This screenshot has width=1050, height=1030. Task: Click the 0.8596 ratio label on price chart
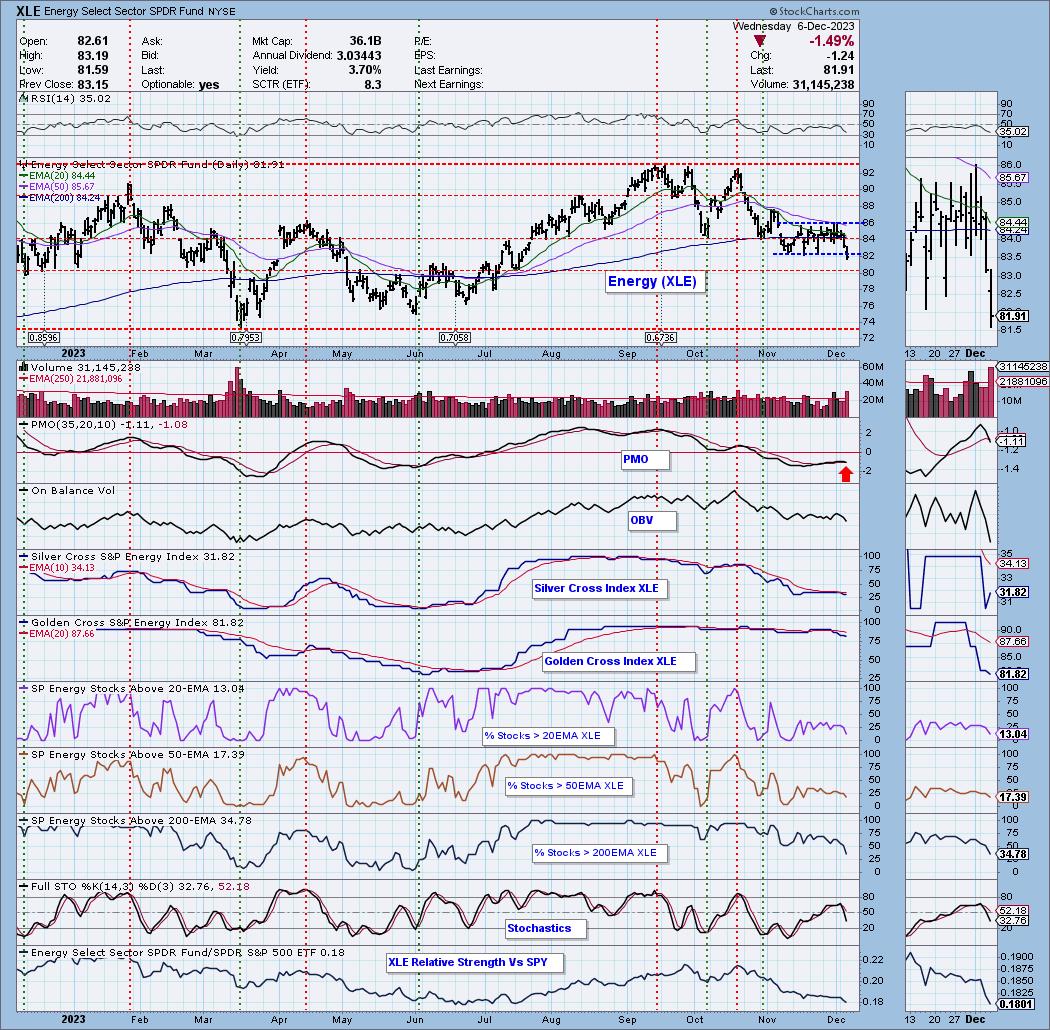(x=44, y=338)
